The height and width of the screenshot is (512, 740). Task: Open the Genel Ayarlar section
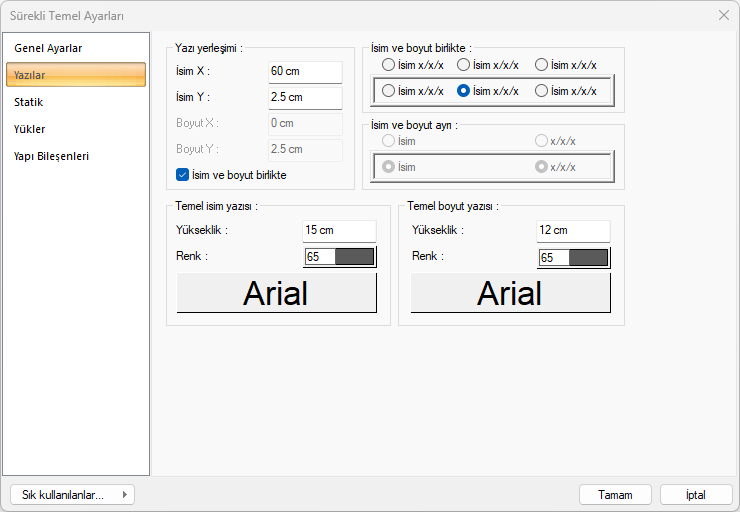(x=48, y=48)
